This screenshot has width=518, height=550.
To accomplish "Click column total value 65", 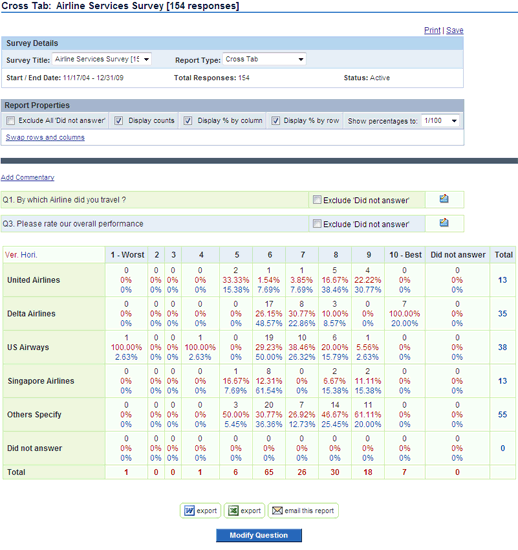I will tap(269, 472).
